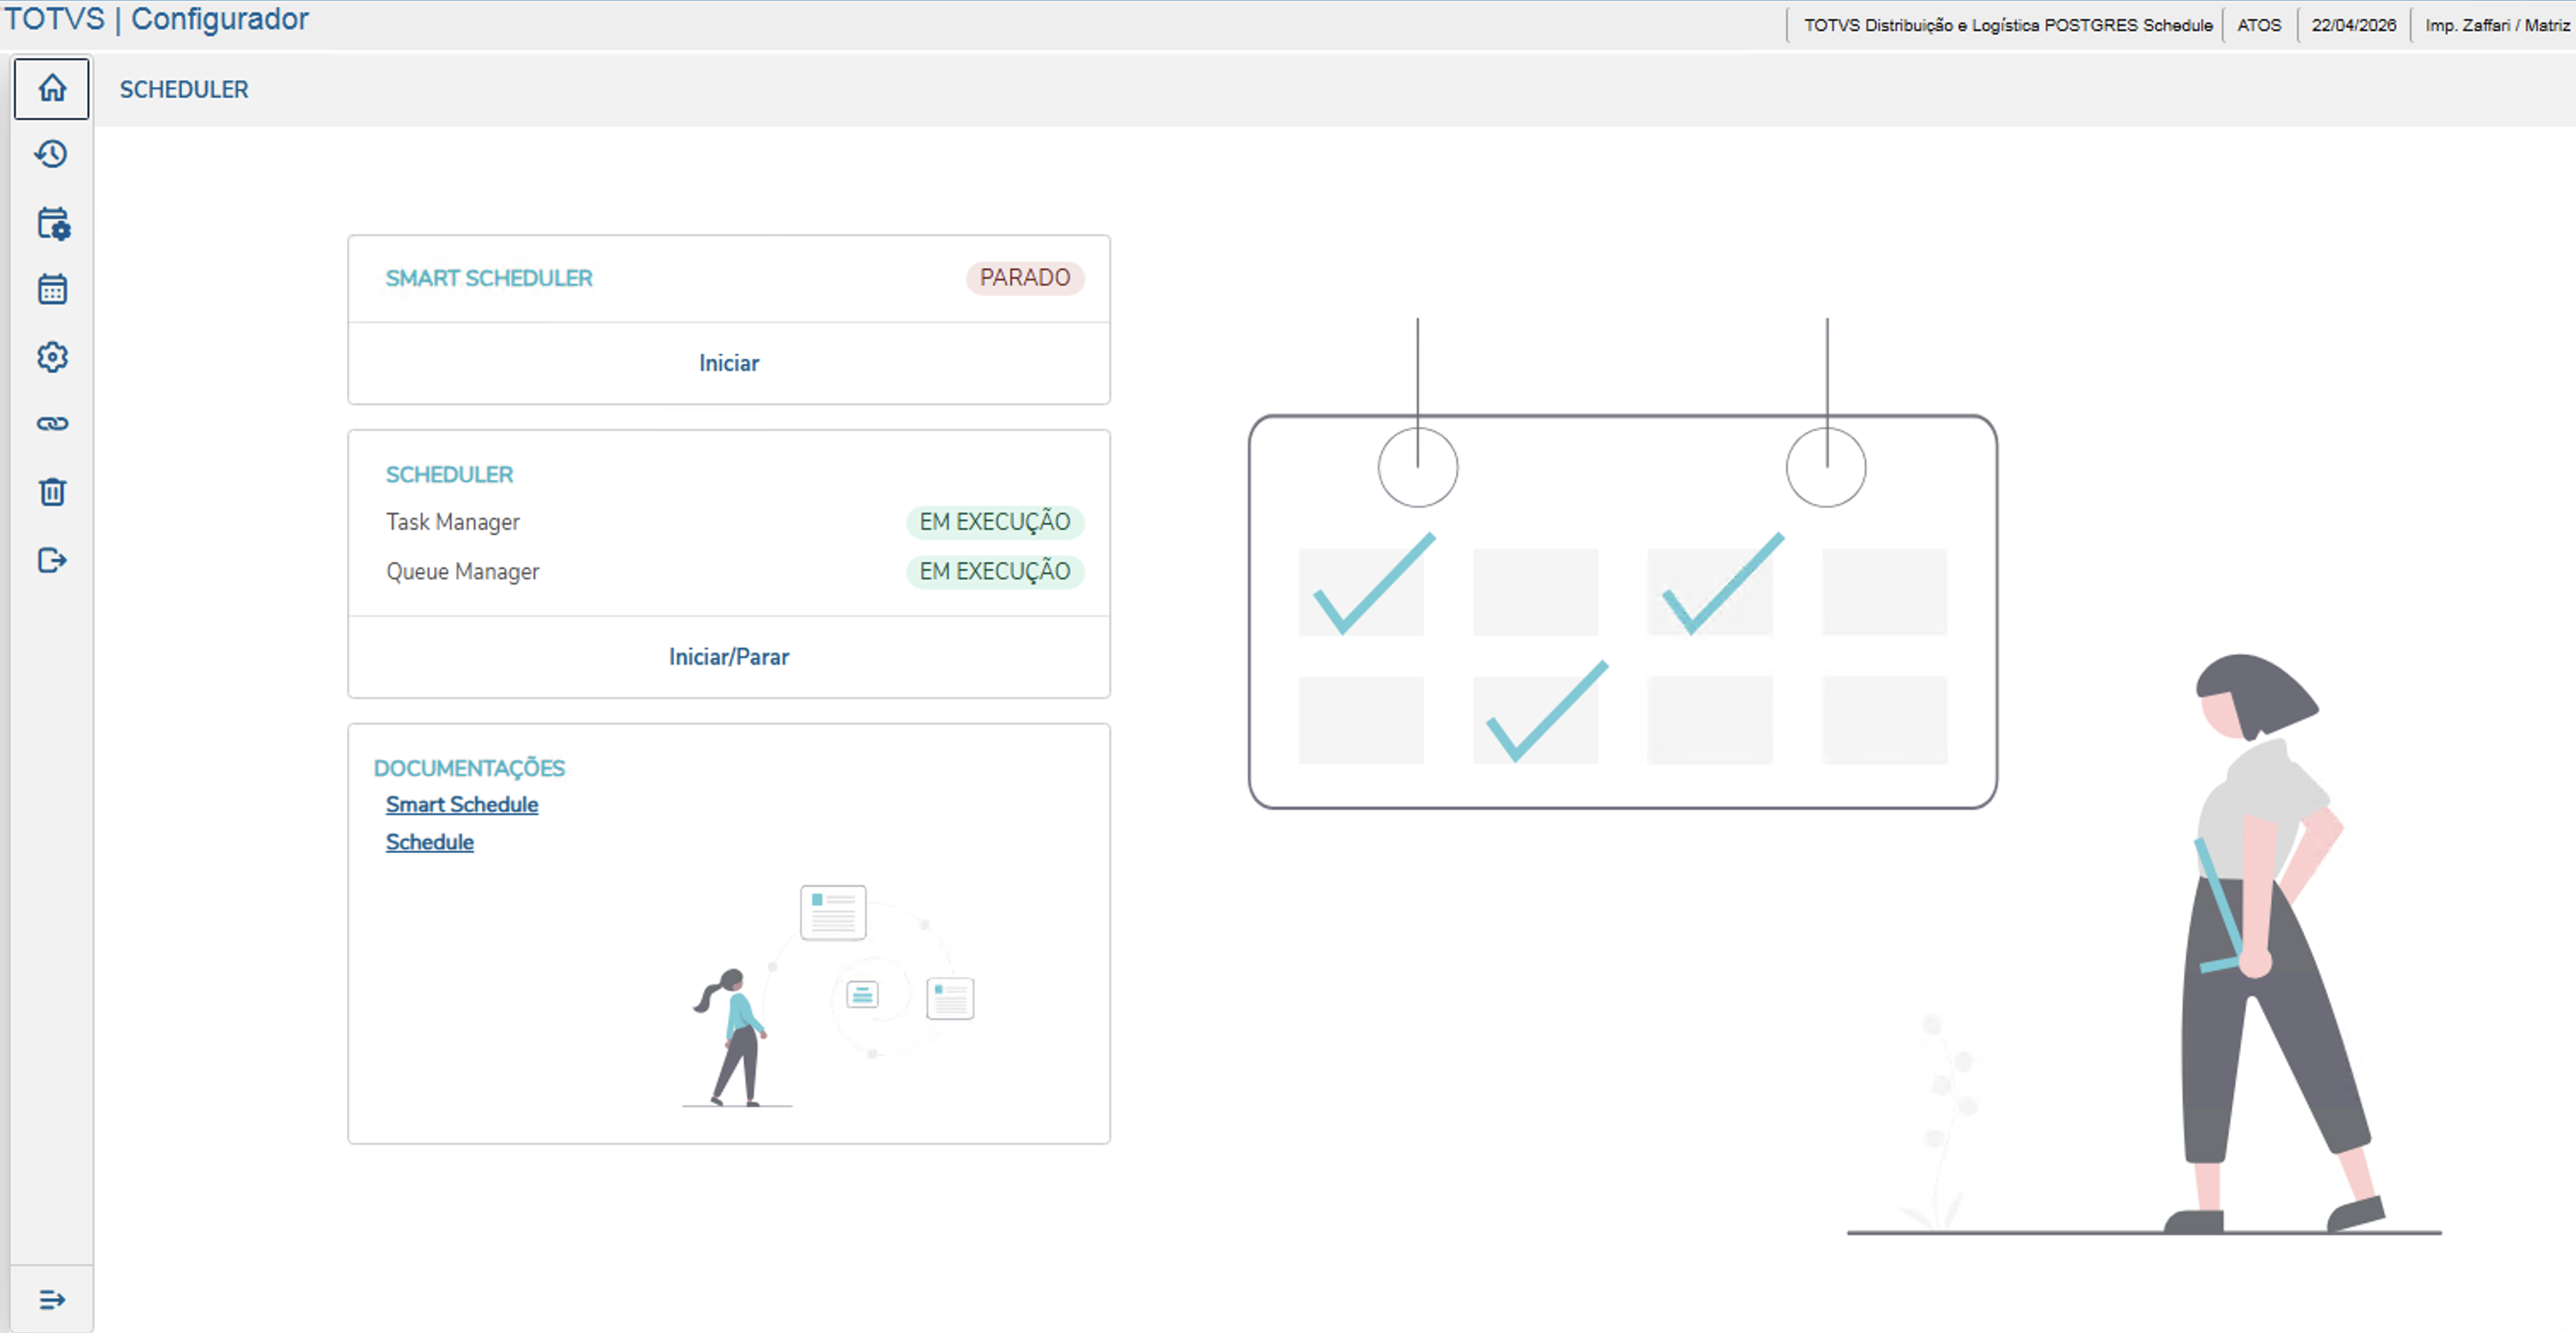Click the date 22/04/2026 in header
The width and height of the screenshot is (2576, 1333).
pyautogui.click(x=2353, y=25)
